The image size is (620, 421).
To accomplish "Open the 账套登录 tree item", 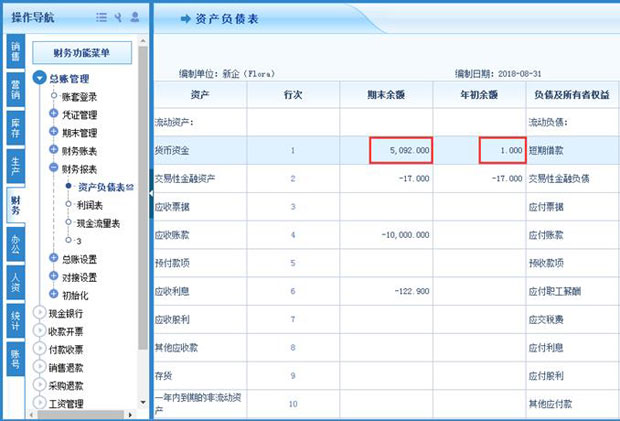I will click(79, 97).
